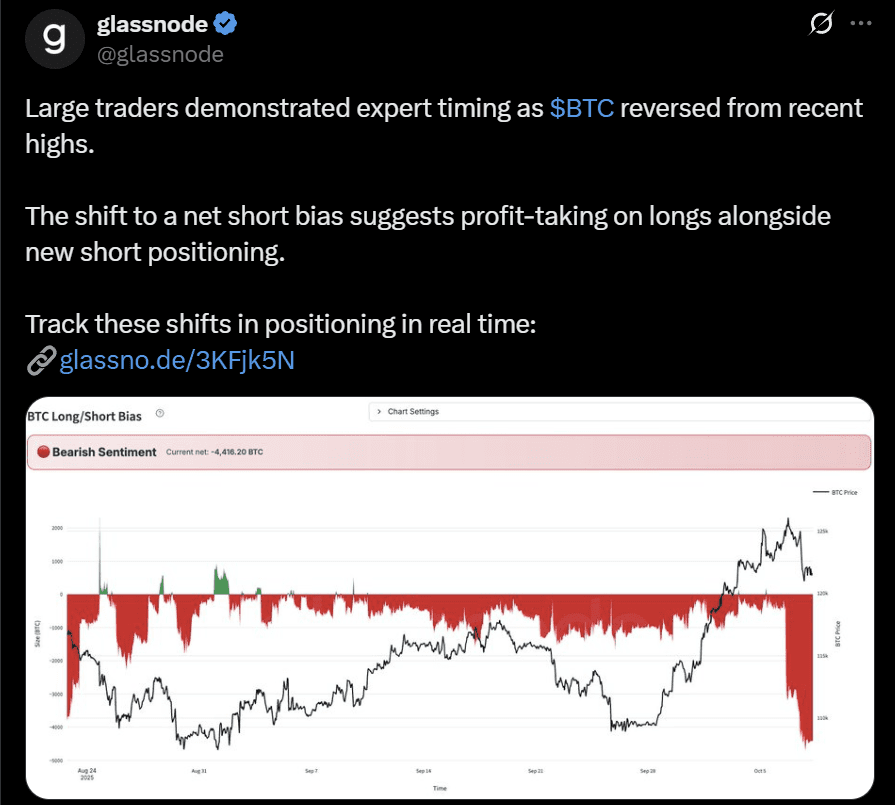
Task: Click the Current net BTC value
Action: coord(214,452)
